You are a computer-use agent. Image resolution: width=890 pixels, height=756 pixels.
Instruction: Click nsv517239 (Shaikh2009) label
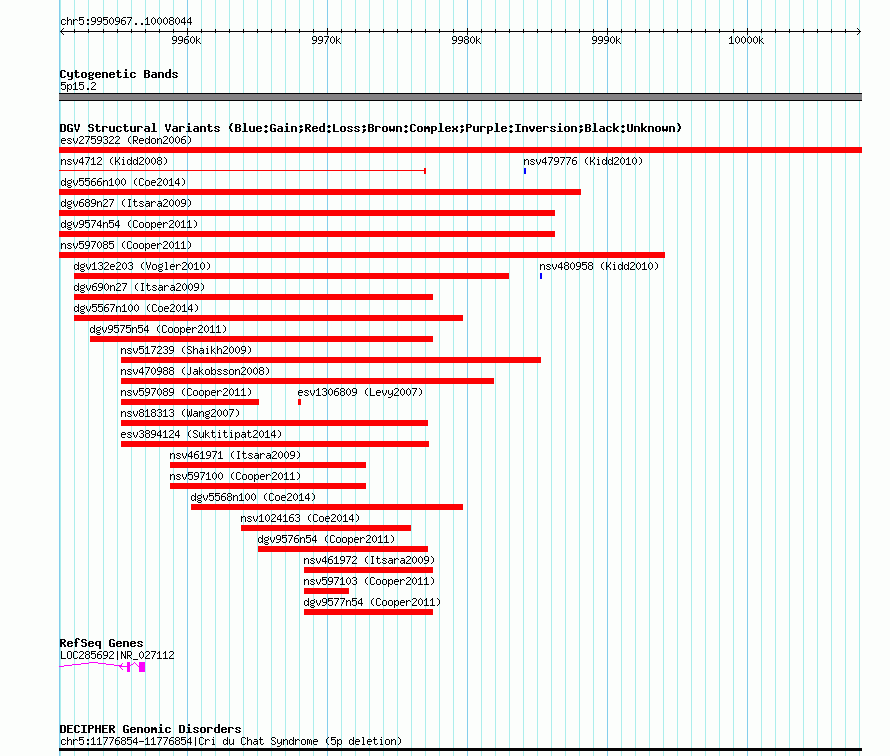(x=186, y=350)
